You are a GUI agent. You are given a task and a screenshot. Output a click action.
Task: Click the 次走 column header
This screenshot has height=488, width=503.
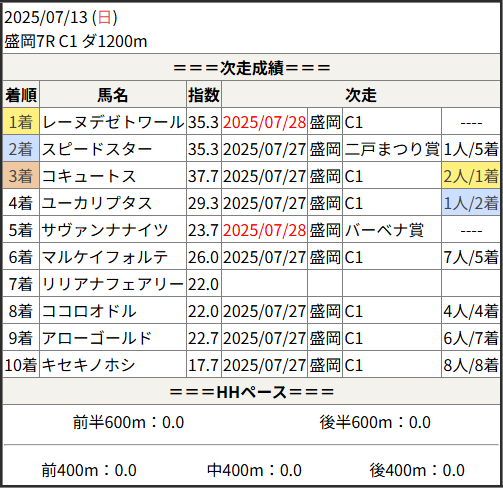(x=361, y=95)
